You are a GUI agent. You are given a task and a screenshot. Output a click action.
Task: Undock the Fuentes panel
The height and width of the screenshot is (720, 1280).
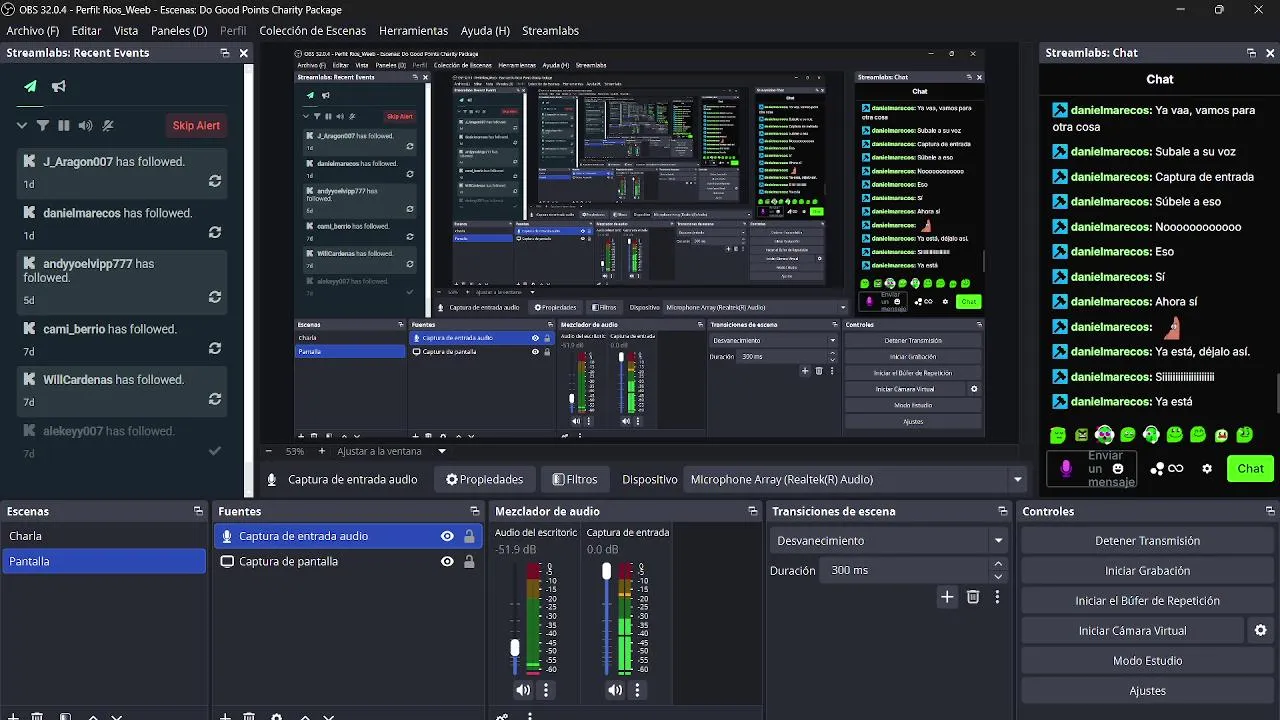click(475, 511)
